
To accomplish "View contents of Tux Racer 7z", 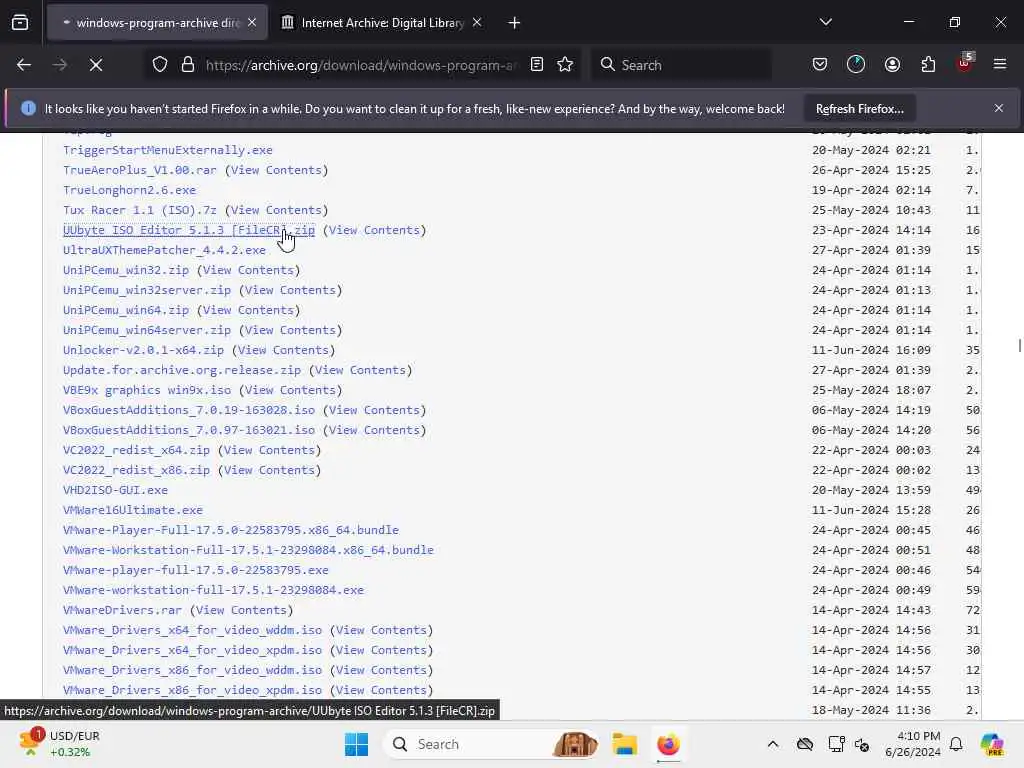I will click(x=276, y=210).
